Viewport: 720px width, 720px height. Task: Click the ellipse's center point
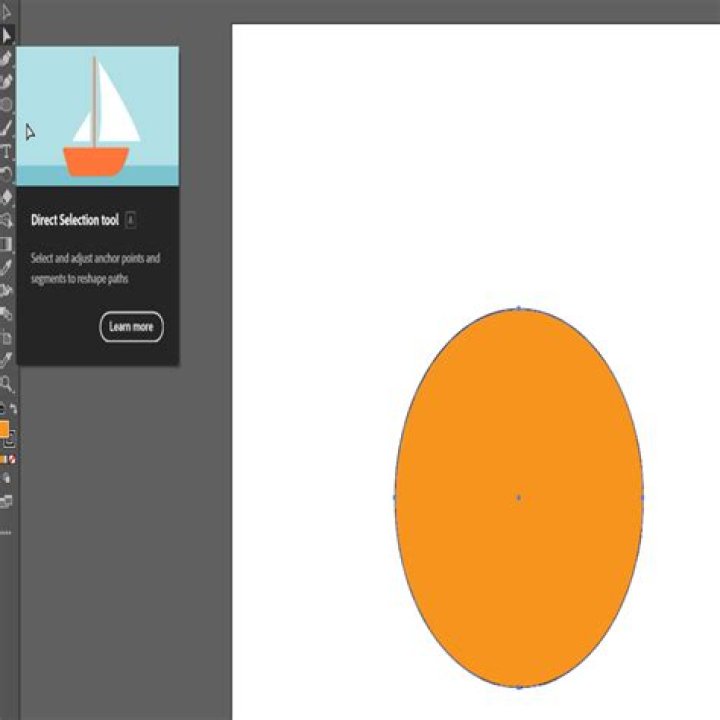pos(518,497)
